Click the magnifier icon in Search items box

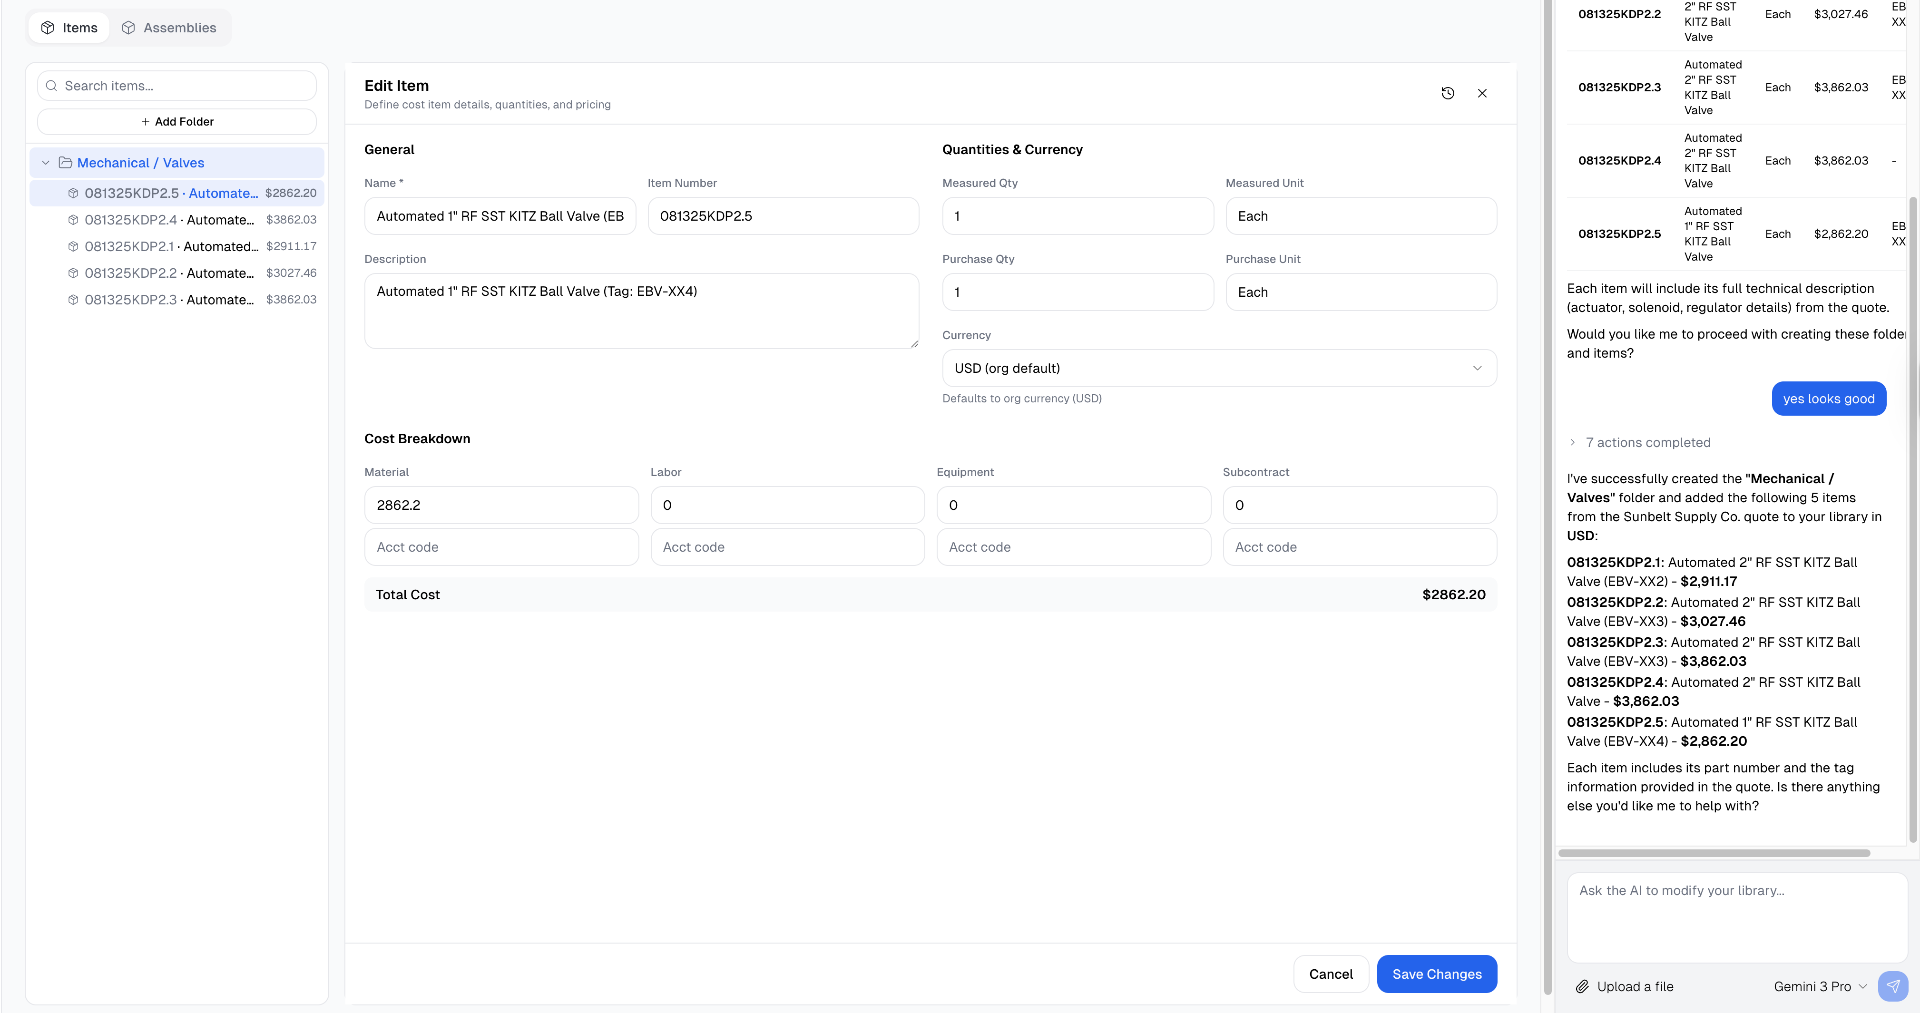52,86
